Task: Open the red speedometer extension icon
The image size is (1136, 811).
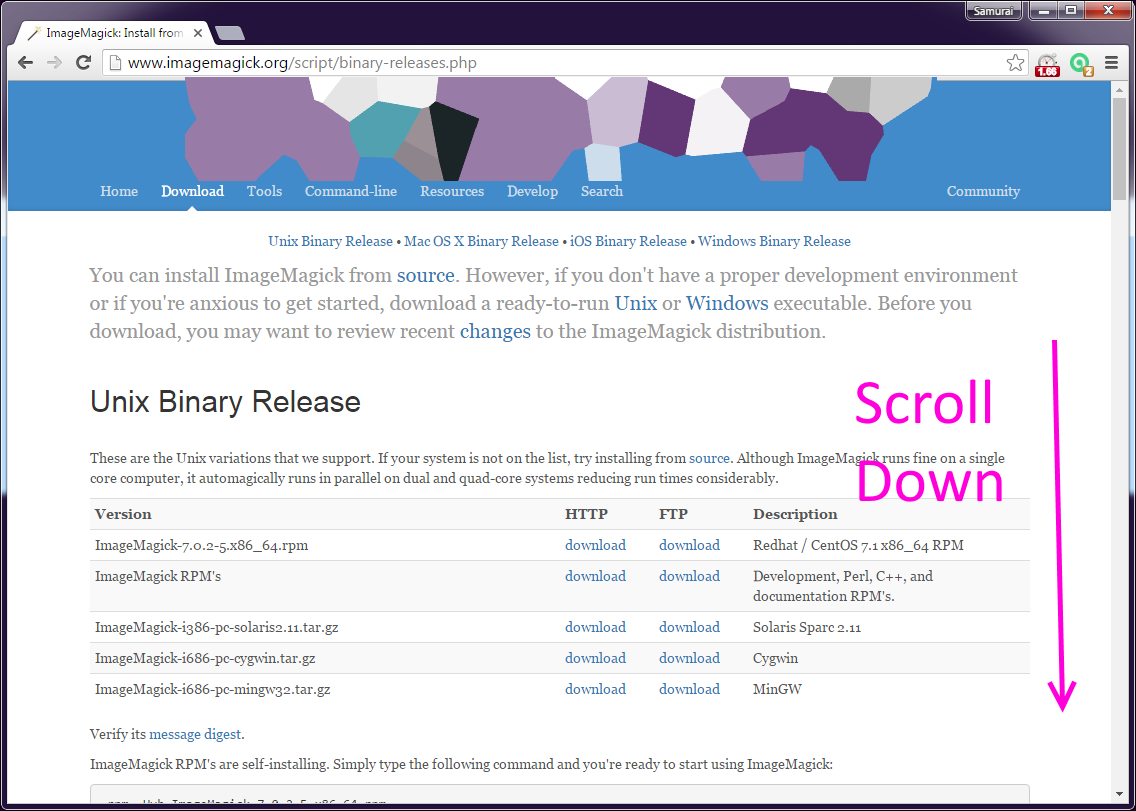Action: [x=1048, y=65]
